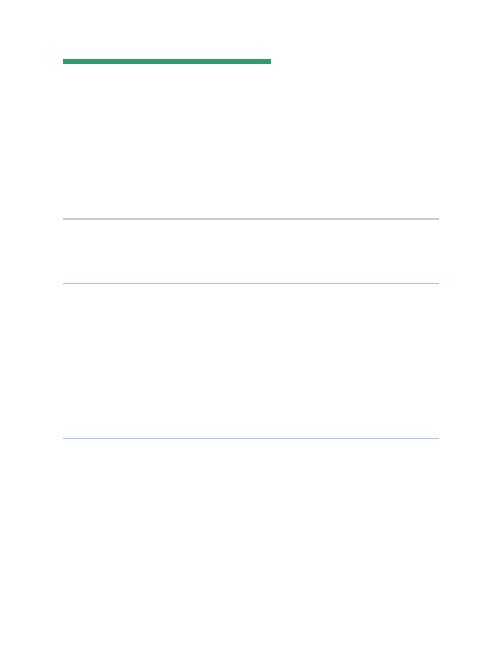Viewport: 502px width, 650px height.
Task: Click the green horizontal bar
Action: click(167, 61)
